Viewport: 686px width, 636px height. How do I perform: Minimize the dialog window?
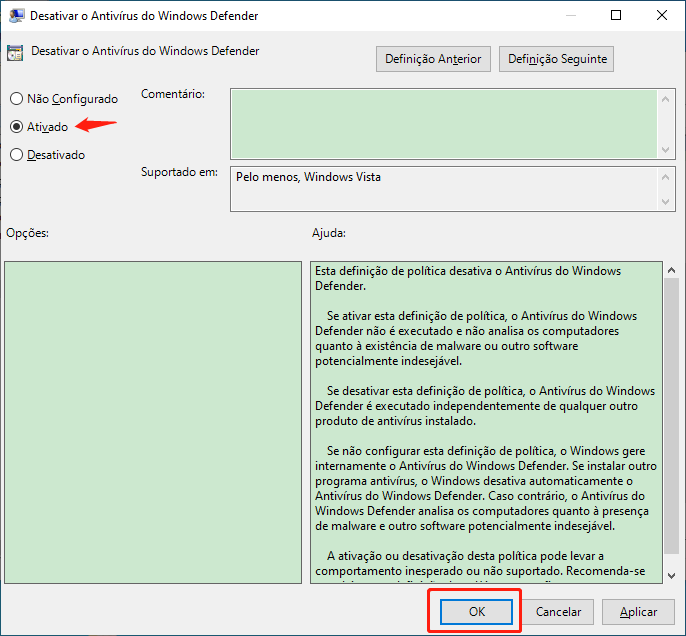[570, 15]
